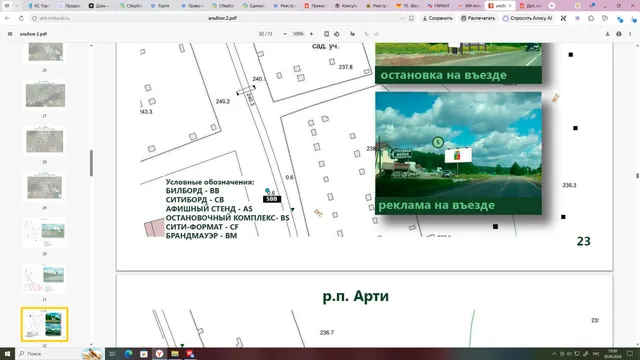Select page 28 thumbnail
The width and height of the screenshot is (640, 360).
(x=45, y=141)
